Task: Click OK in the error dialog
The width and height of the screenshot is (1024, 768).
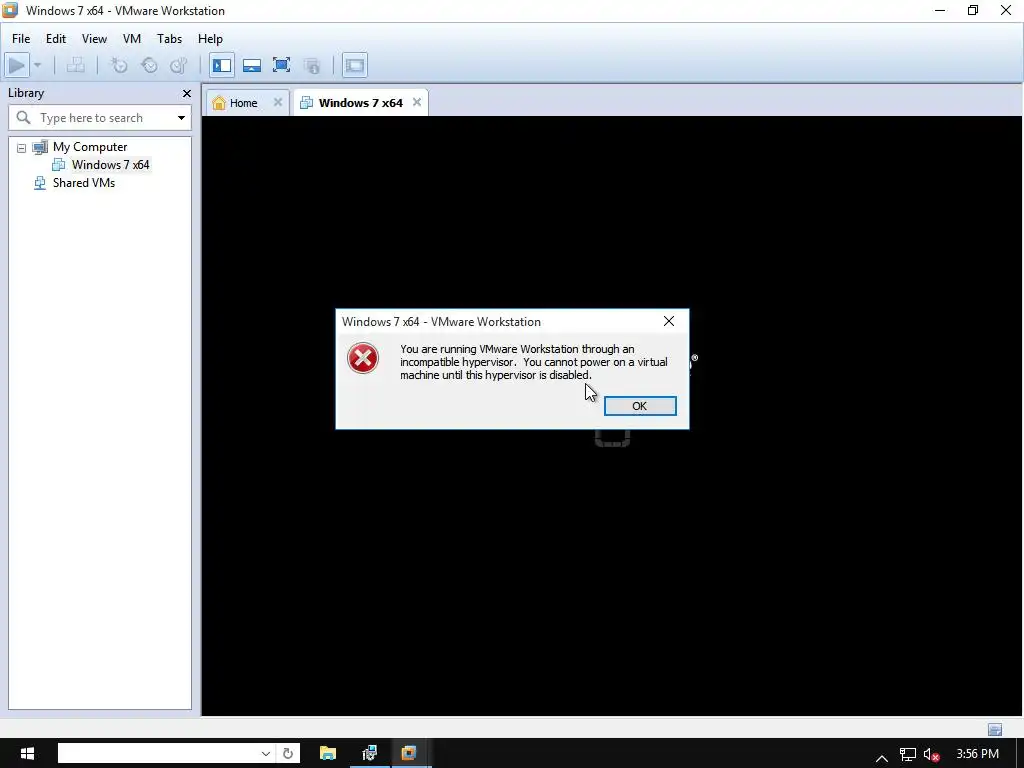Action: click(x=640, y=406)
